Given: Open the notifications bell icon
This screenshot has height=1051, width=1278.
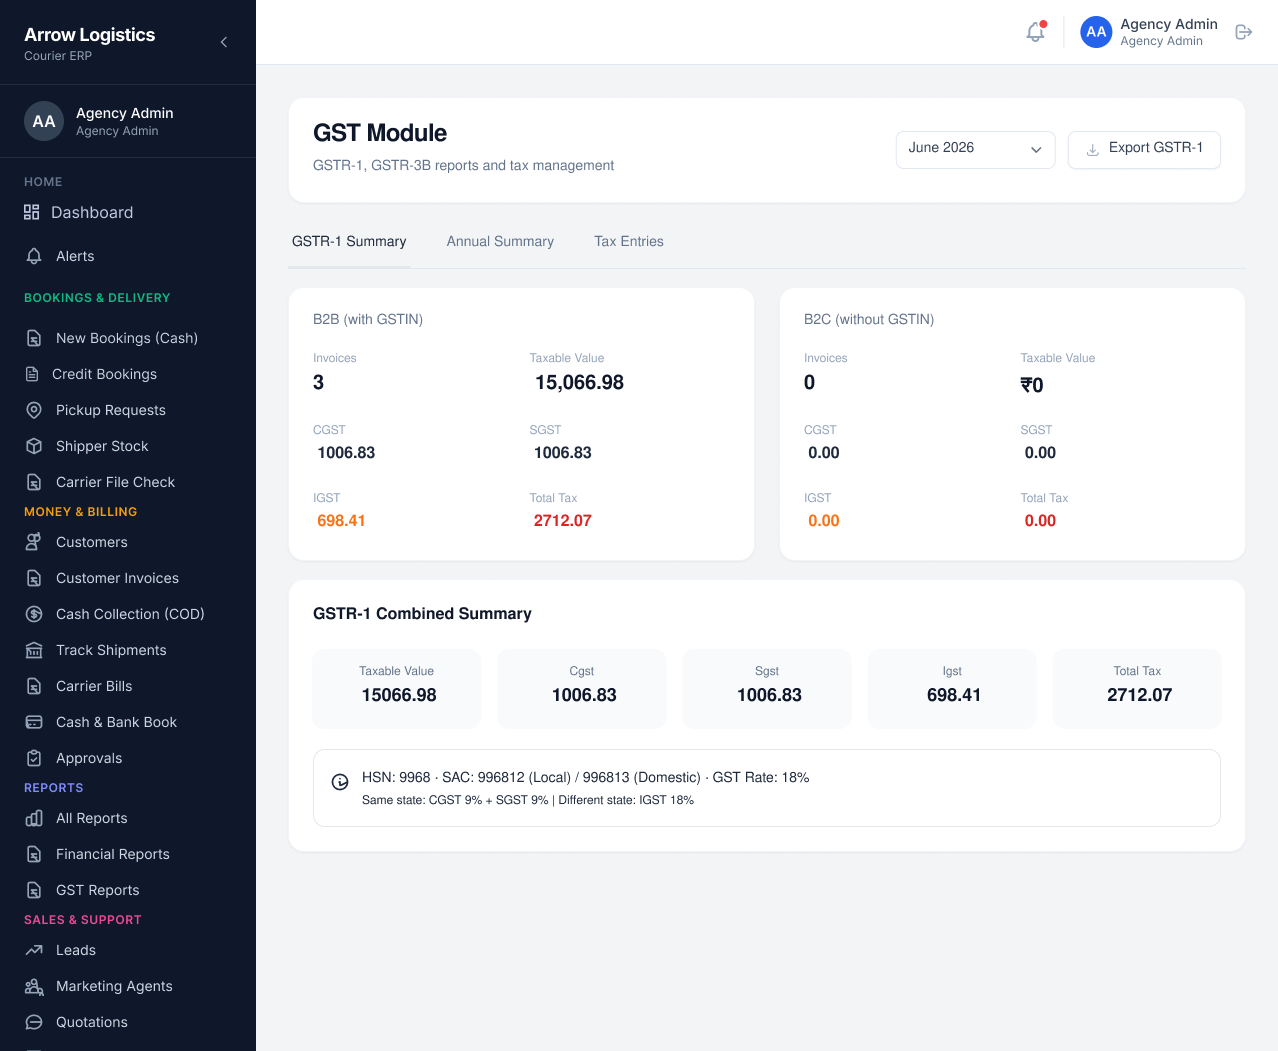Looking at the screenshot, I should click(x=1035, y=32).
